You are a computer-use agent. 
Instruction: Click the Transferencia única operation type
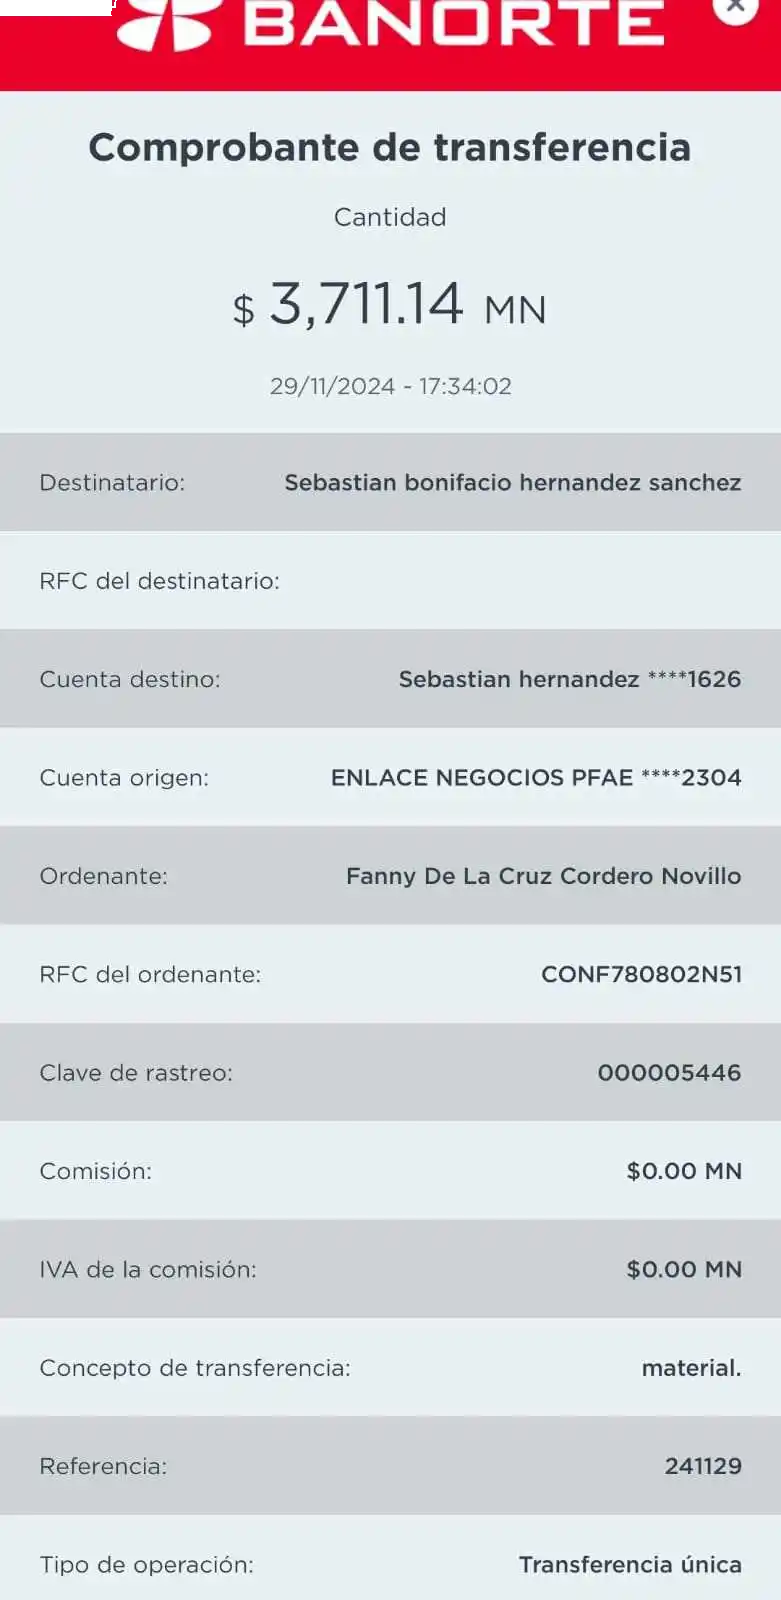(630, 1564)
